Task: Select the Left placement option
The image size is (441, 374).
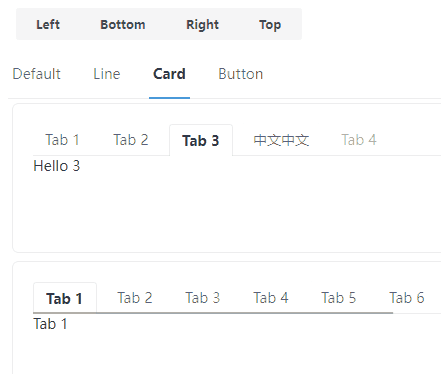Action: click(x=48, y=24)
